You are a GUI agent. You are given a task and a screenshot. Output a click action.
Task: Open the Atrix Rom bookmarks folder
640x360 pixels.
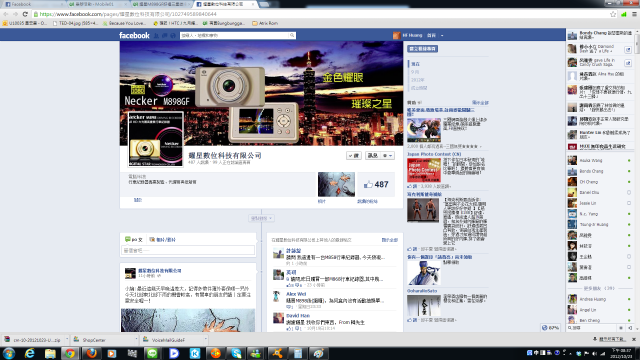[x=265, y=23]
